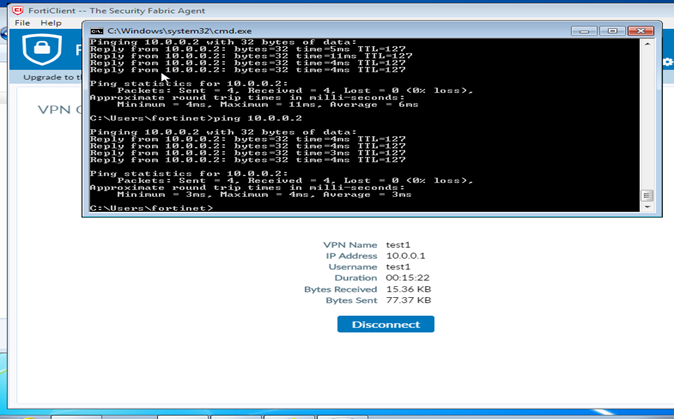Viewport: 674px width, 419px height.
Task: Click the Bytes Sent value 77.37 KB
Action: (408, 300)
